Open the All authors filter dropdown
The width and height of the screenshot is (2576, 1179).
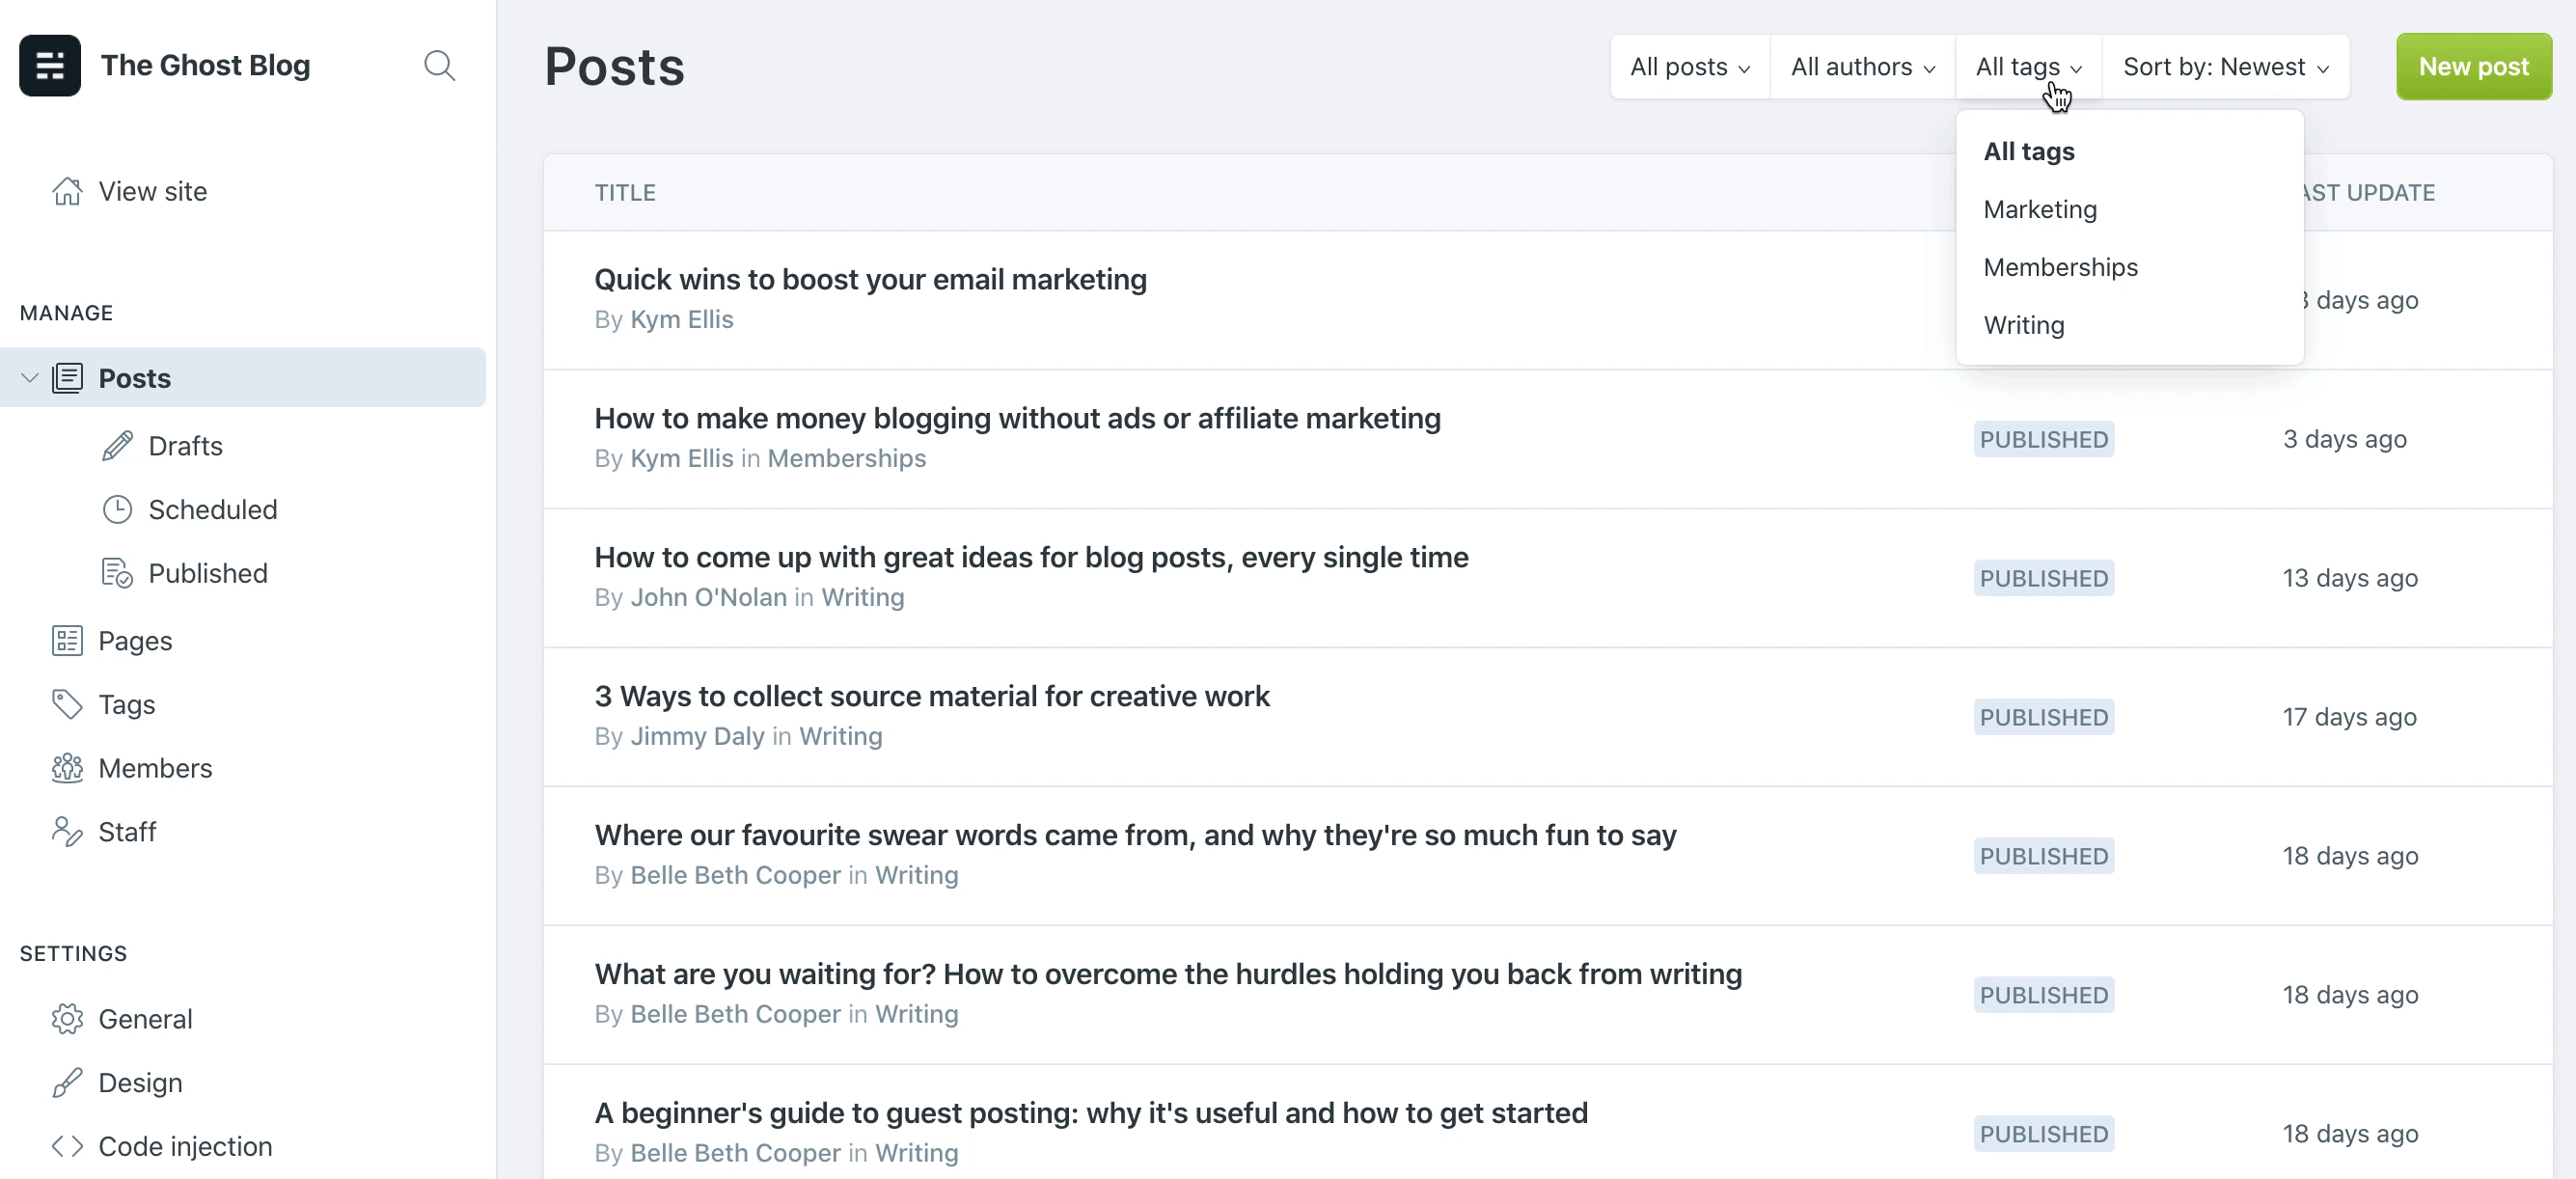[x=1862, y=67]
